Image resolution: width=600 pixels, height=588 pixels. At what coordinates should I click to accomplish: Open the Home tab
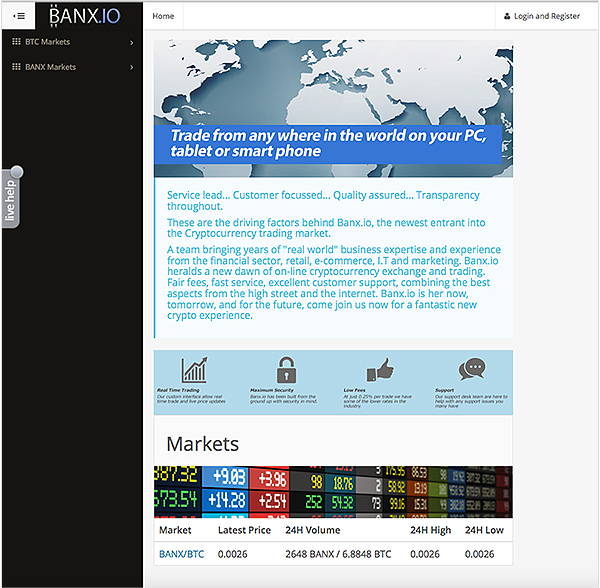(x=163, y=16)
